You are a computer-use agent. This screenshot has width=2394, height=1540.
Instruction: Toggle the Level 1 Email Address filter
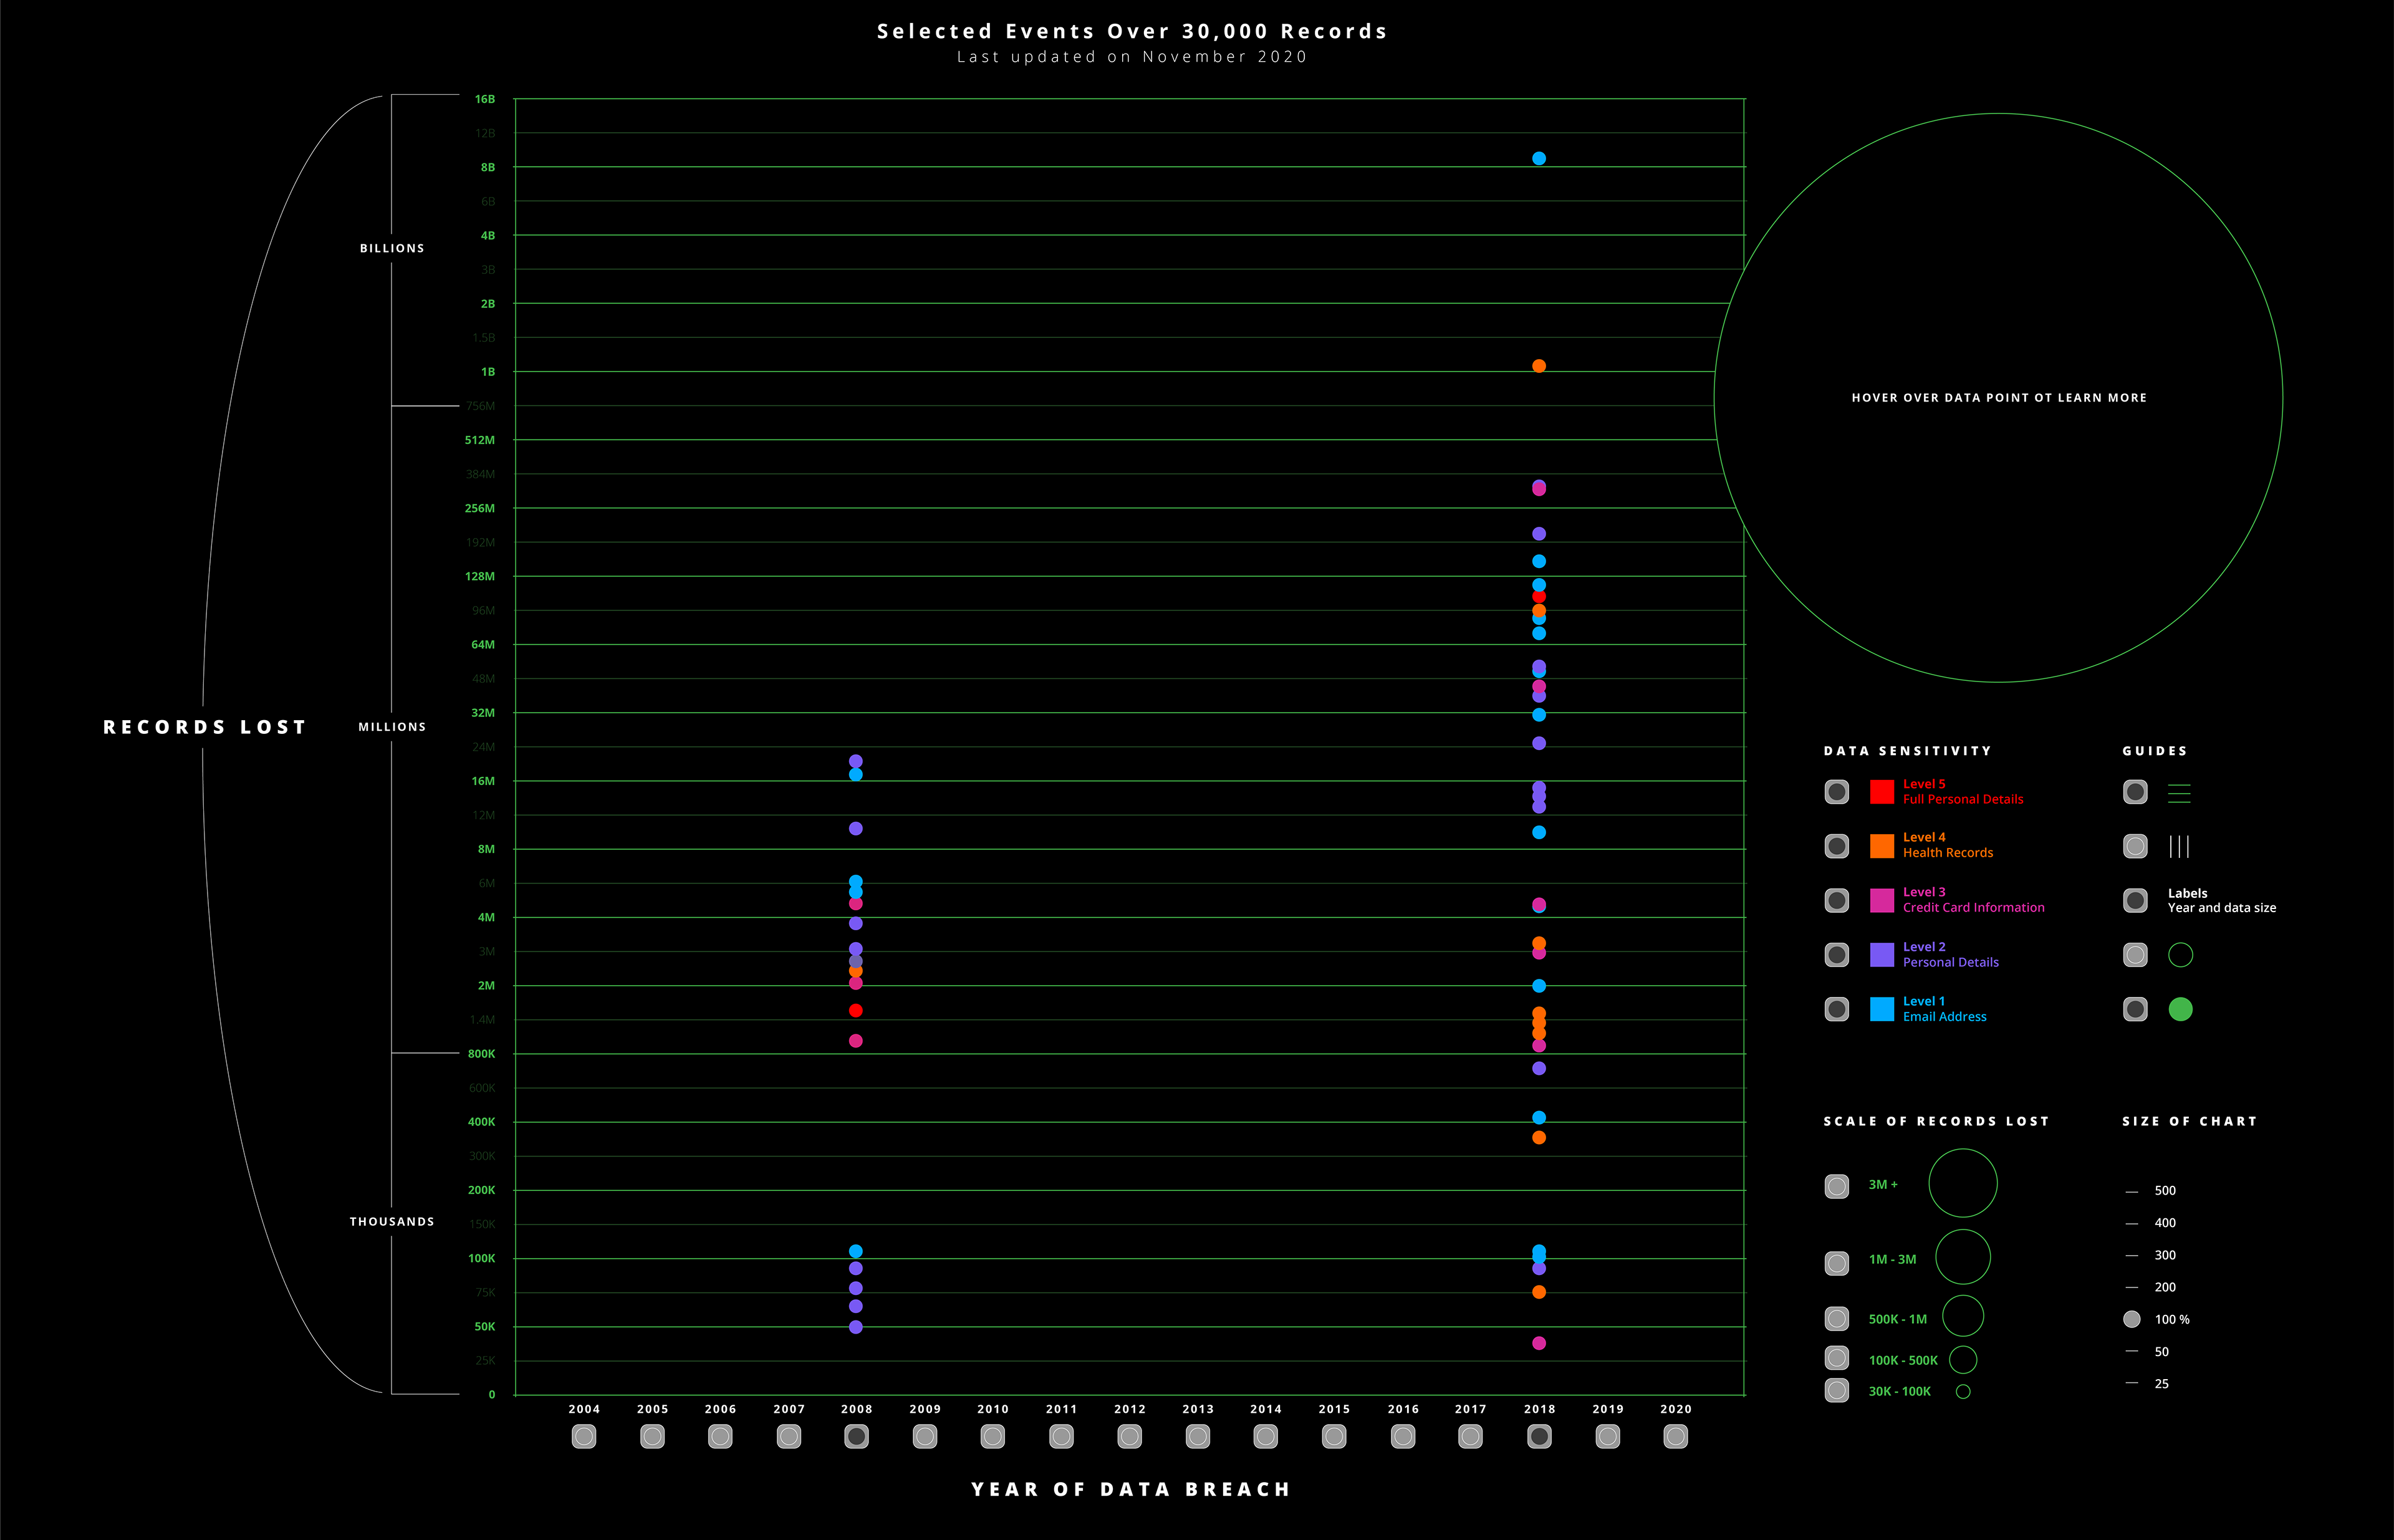(1836, 1009)
